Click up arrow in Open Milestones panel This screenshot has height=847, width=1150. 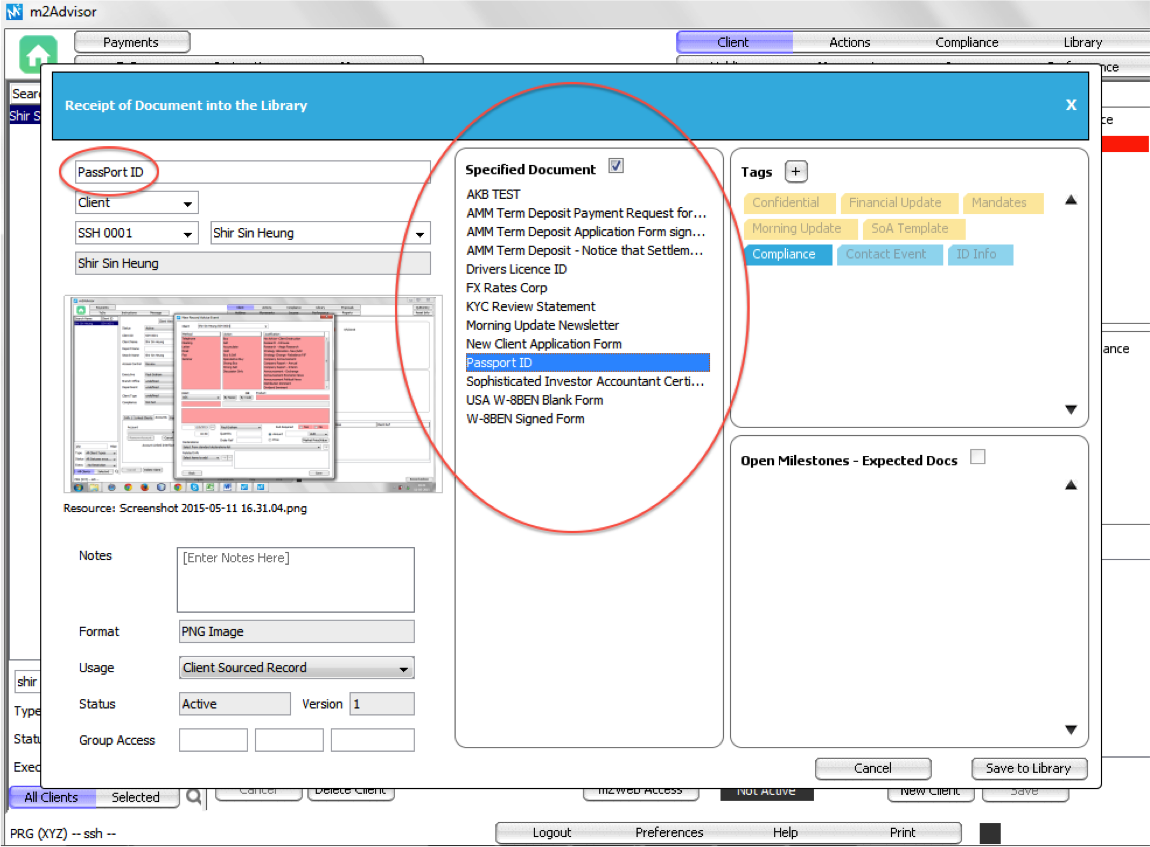point(1071,485)
